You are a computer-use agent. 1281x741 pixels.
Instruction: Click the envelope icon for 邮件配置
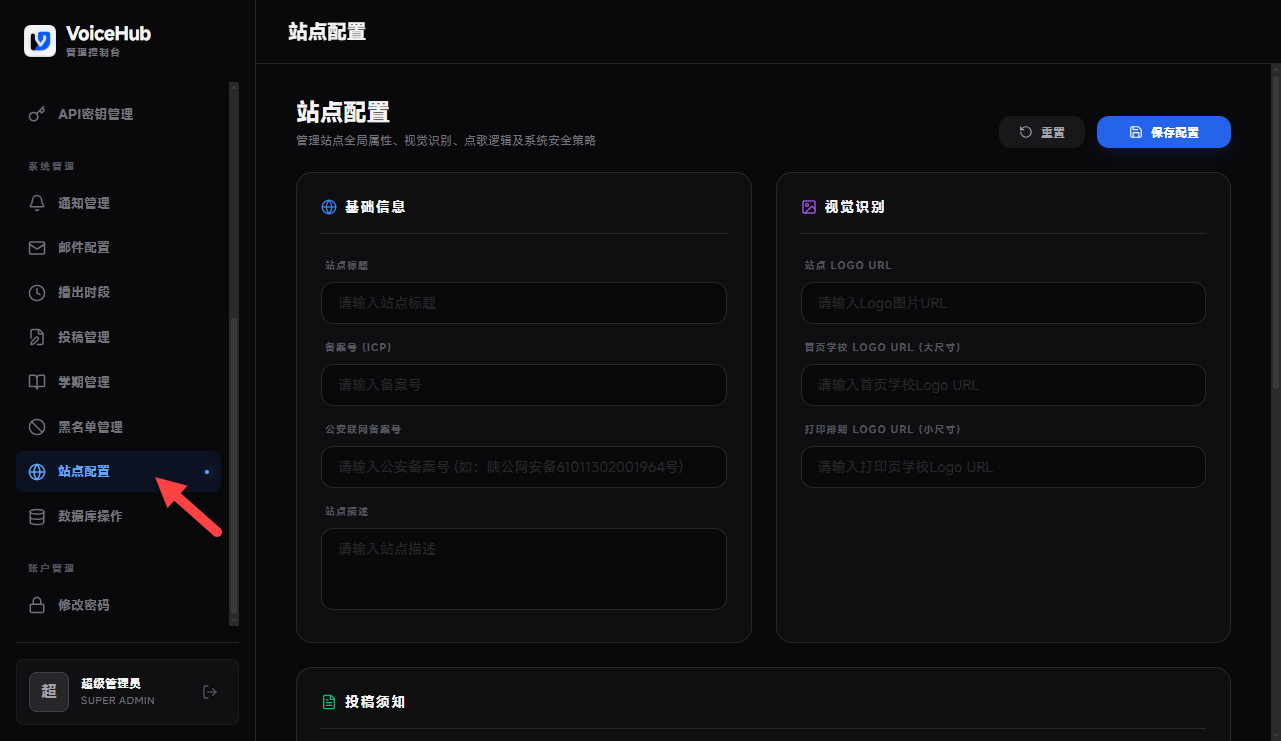pos(37,248)
